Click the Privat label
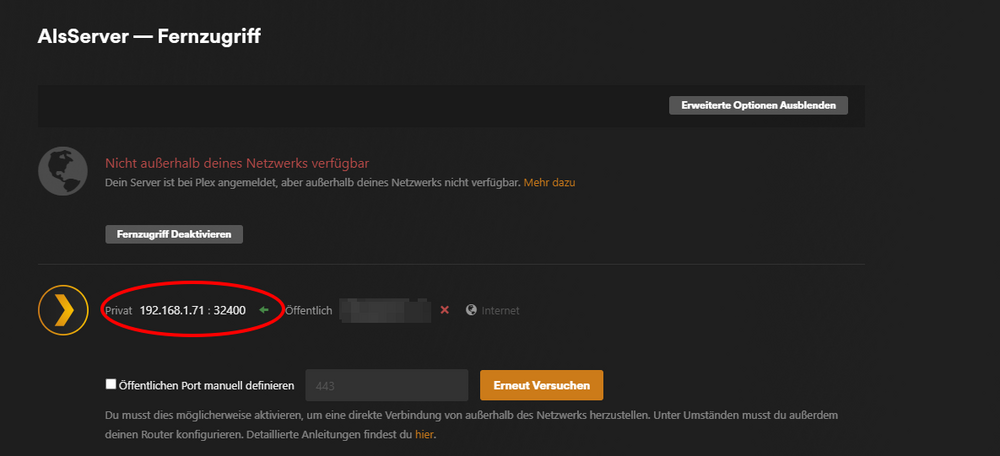Screen dimensions: 1000x456 (119, 311)
